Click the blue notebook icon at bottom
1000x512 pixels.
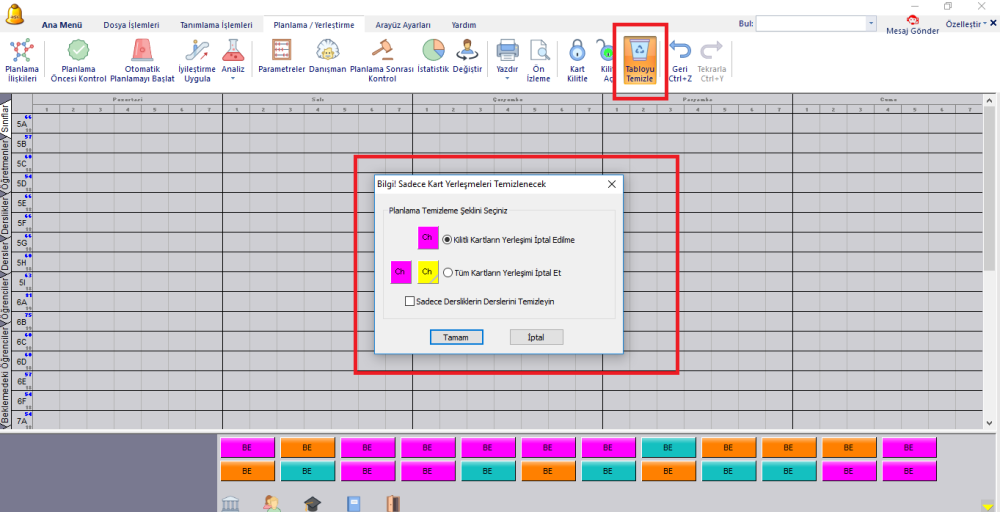(x=353, y=504)
